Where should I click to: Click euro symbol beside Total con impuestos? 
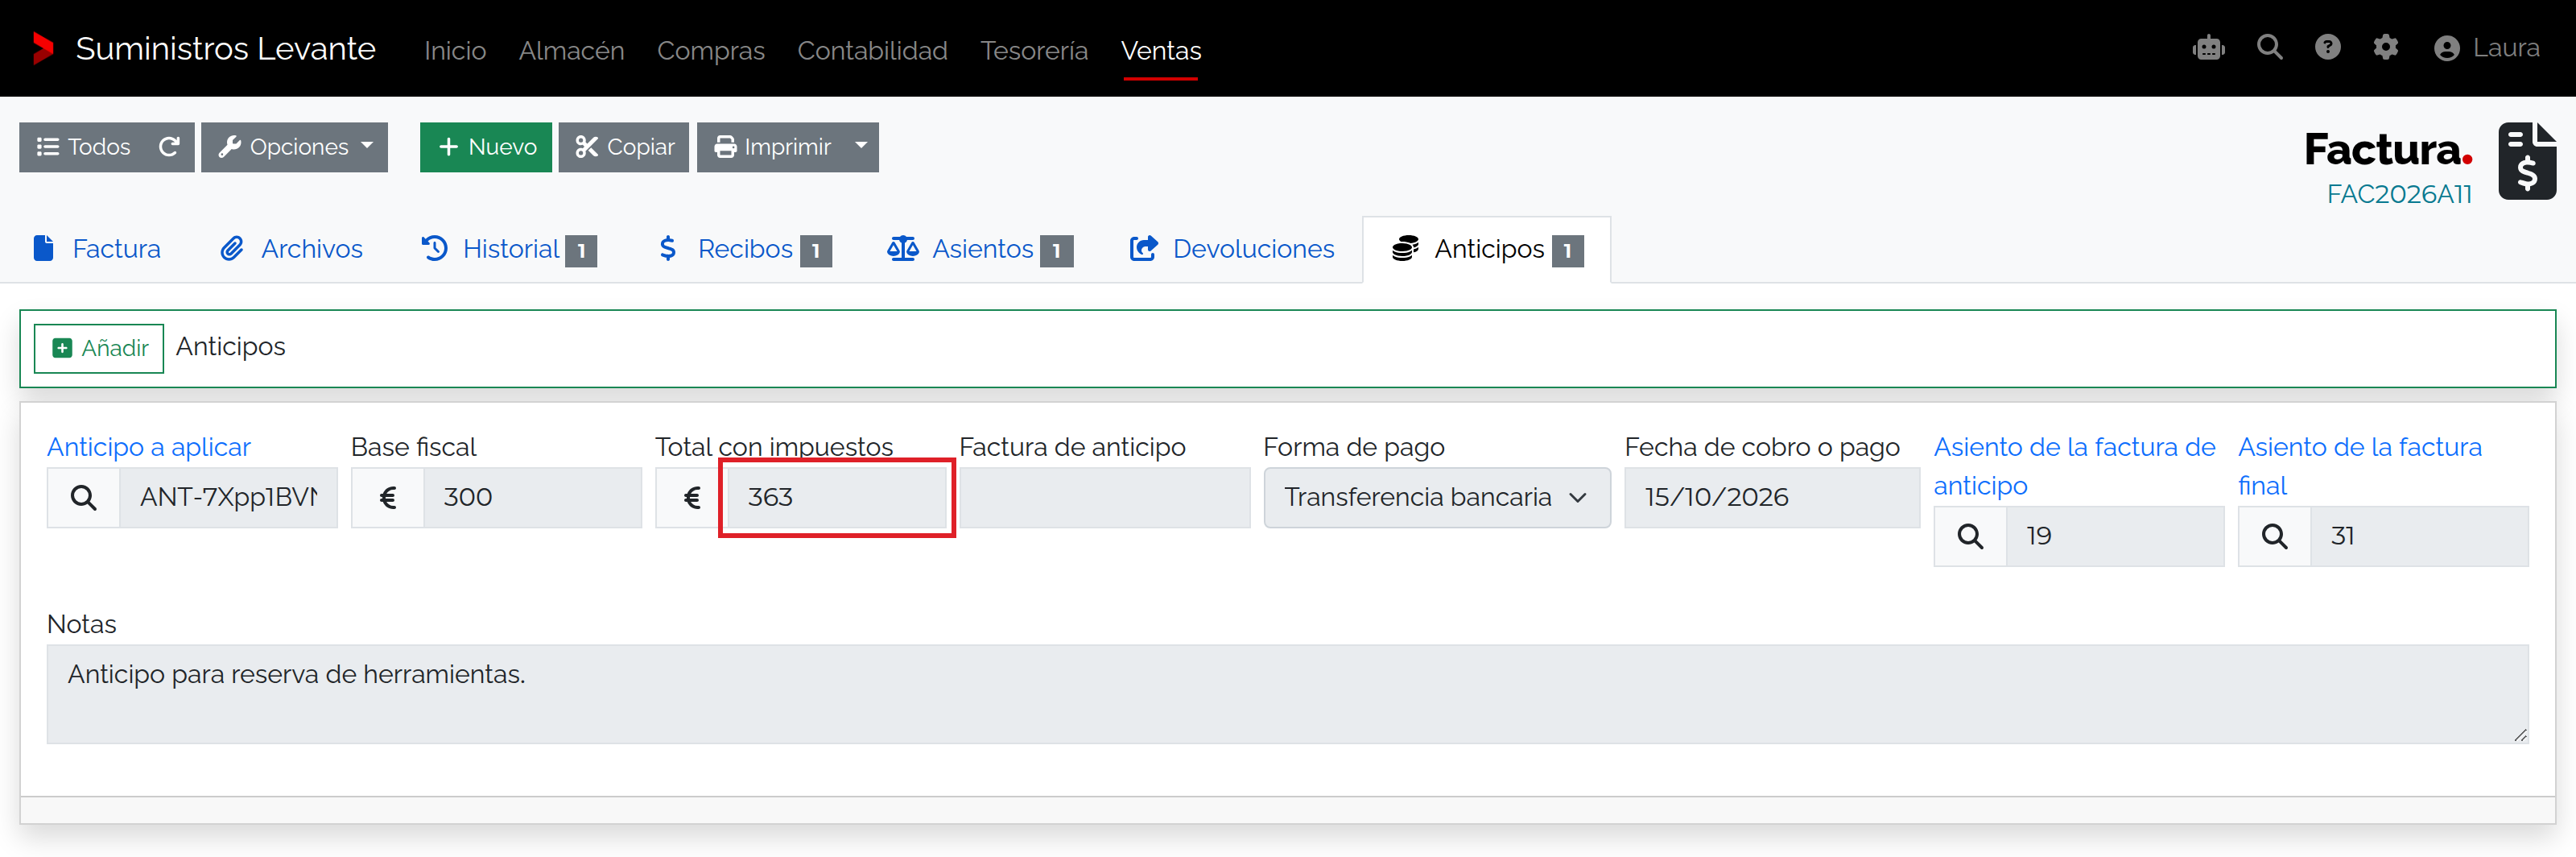[x=692, y=497]
